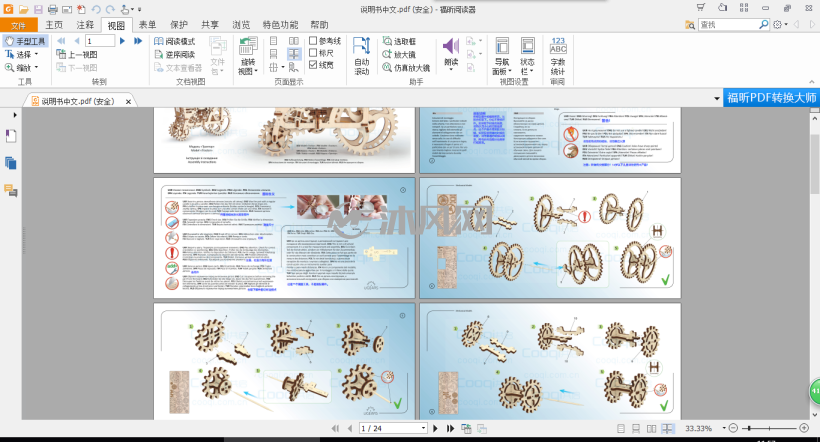This screenshot has width=820, height=442.
Task: Open the File (文件) menu
Action: [x=19, y=25]
